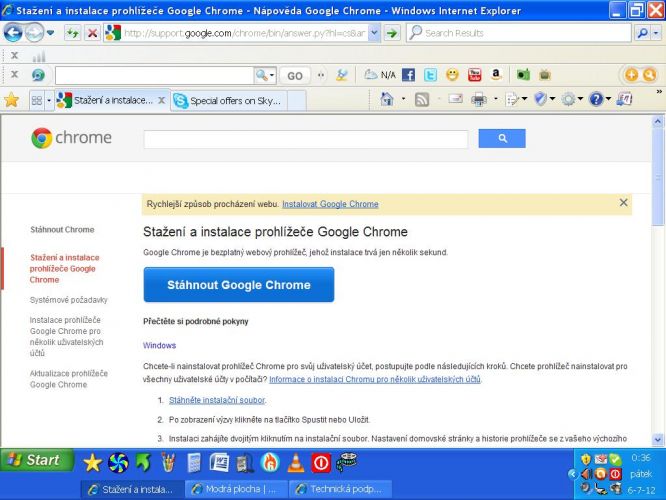The image size is (666, 500).
Task: Open the Informace o instalaci Chromu link
Action: point(375,379)
